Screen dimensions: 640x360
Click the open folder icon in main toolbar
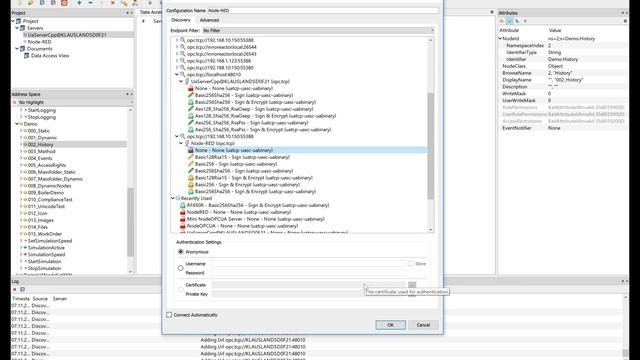31,3
